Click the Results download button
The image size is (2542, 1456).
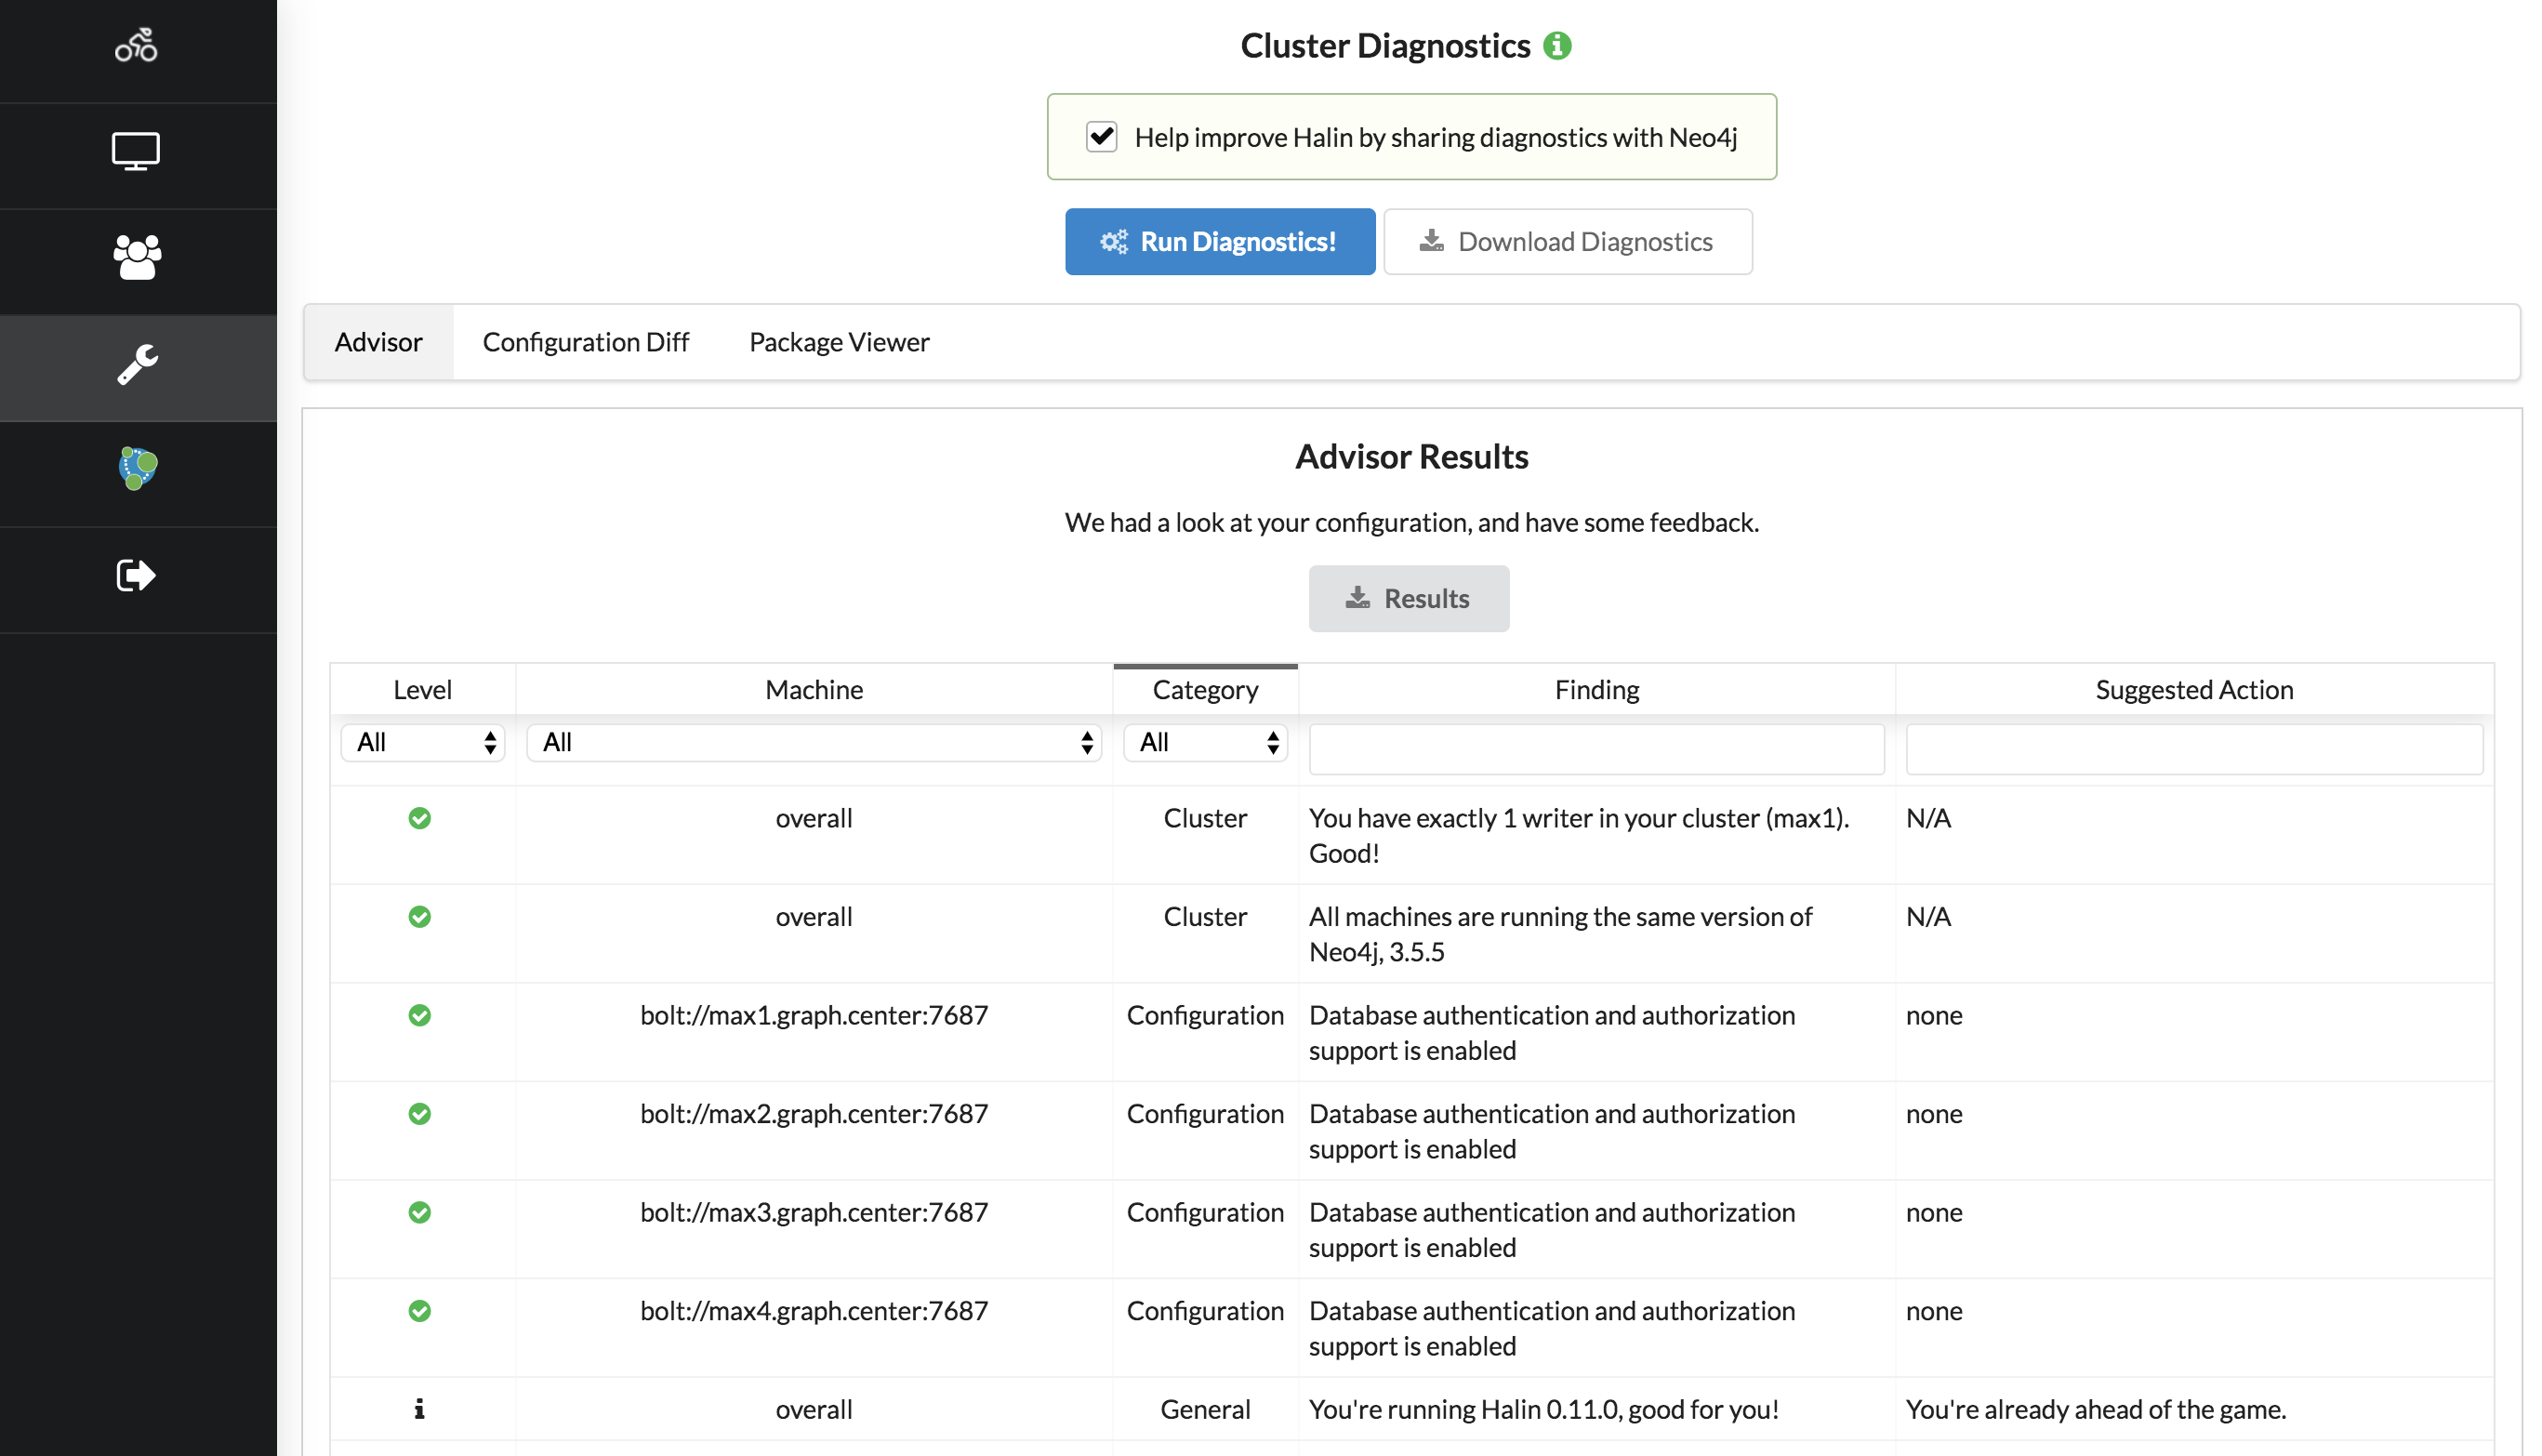pos(1408,599)
